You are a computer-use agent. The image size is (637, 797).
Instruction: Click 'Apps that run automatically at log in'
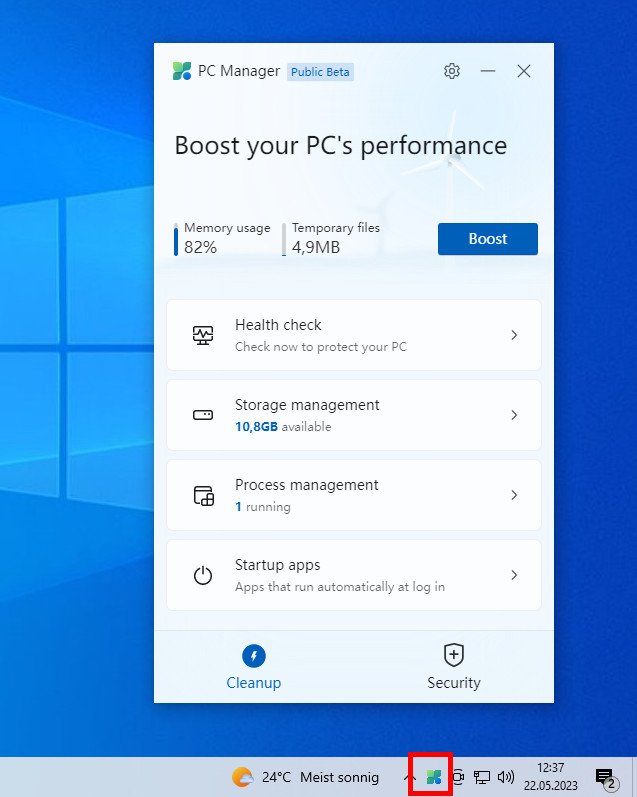(340, 587)
